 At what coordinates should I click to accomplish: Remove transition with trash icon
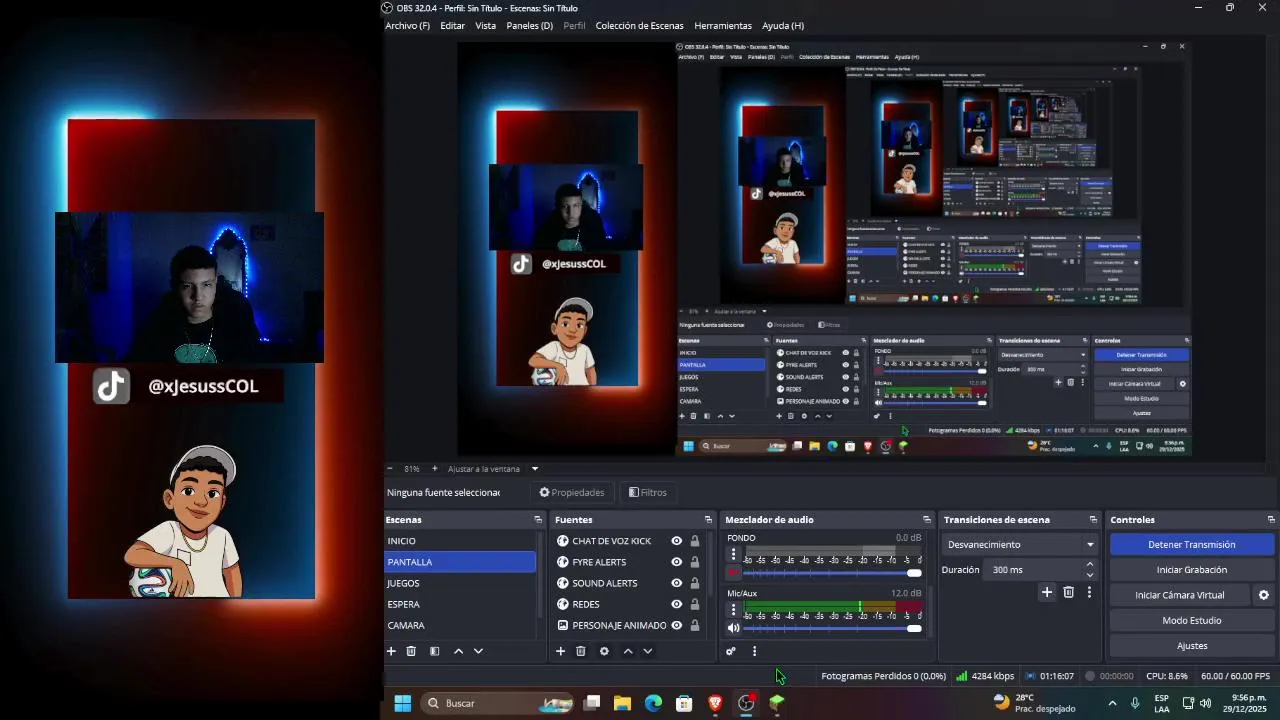(x=1068, y=592)
